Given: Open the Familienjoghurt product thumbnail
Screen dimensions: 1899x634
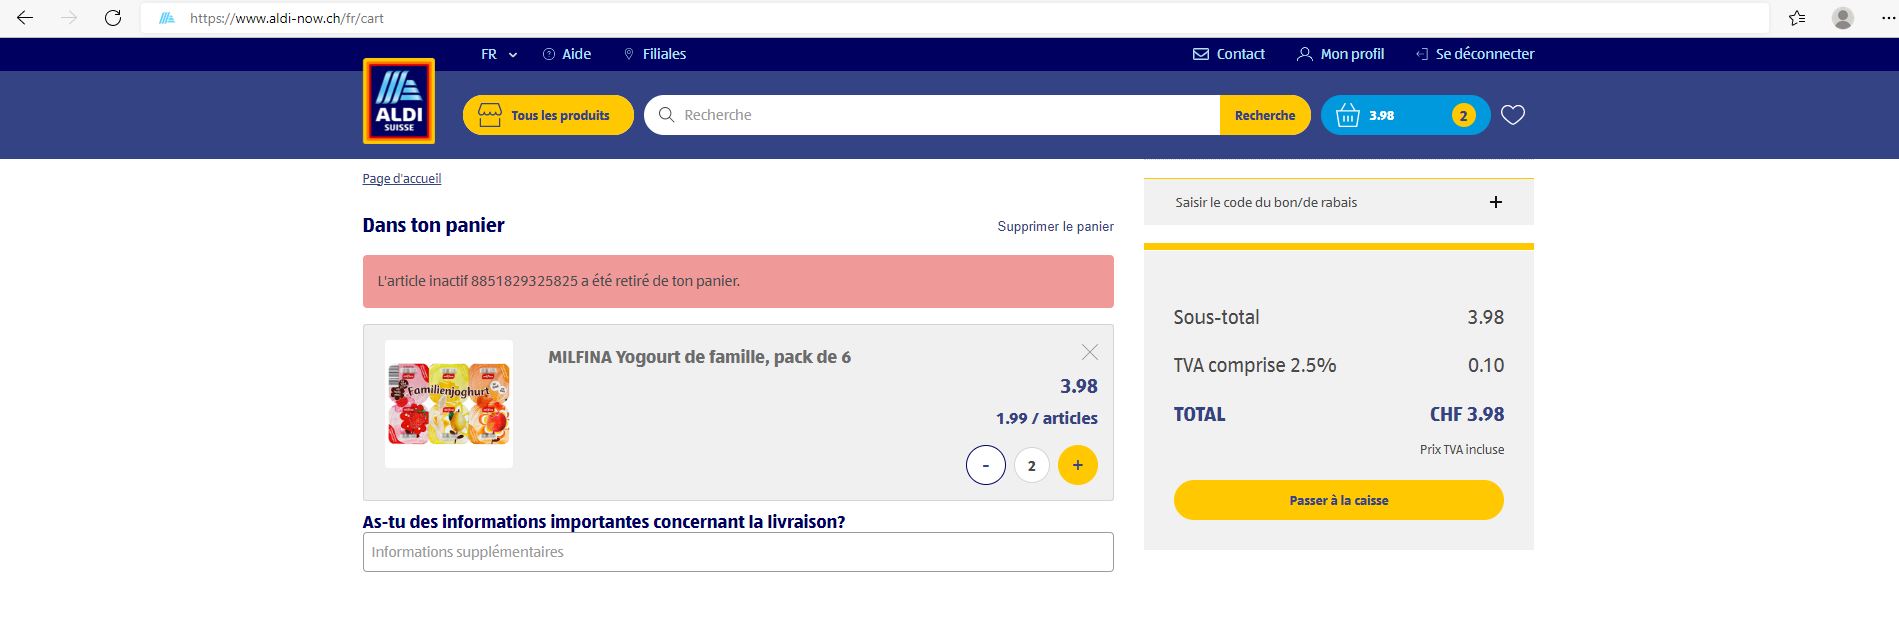Looking at the screenshot, I should pos(449,403).
